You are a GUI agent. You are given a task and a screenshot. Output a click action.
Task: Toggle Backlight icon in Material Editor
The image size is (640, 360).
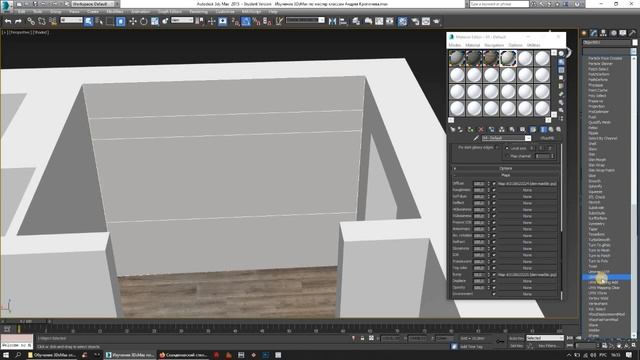562,62
